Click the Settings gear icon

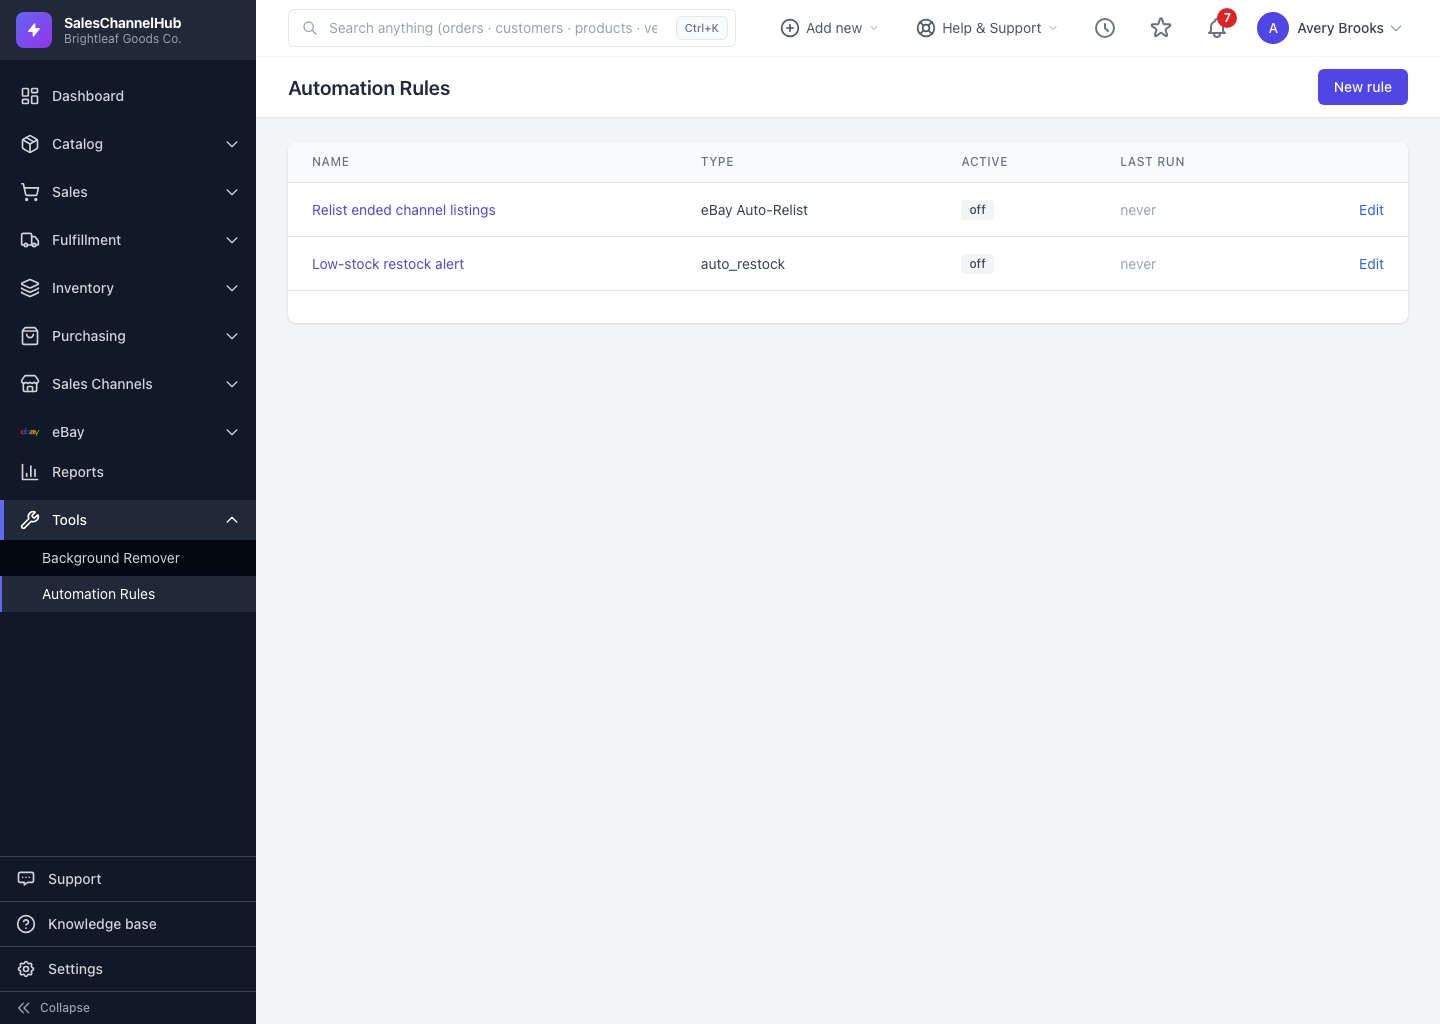point(26,969)
